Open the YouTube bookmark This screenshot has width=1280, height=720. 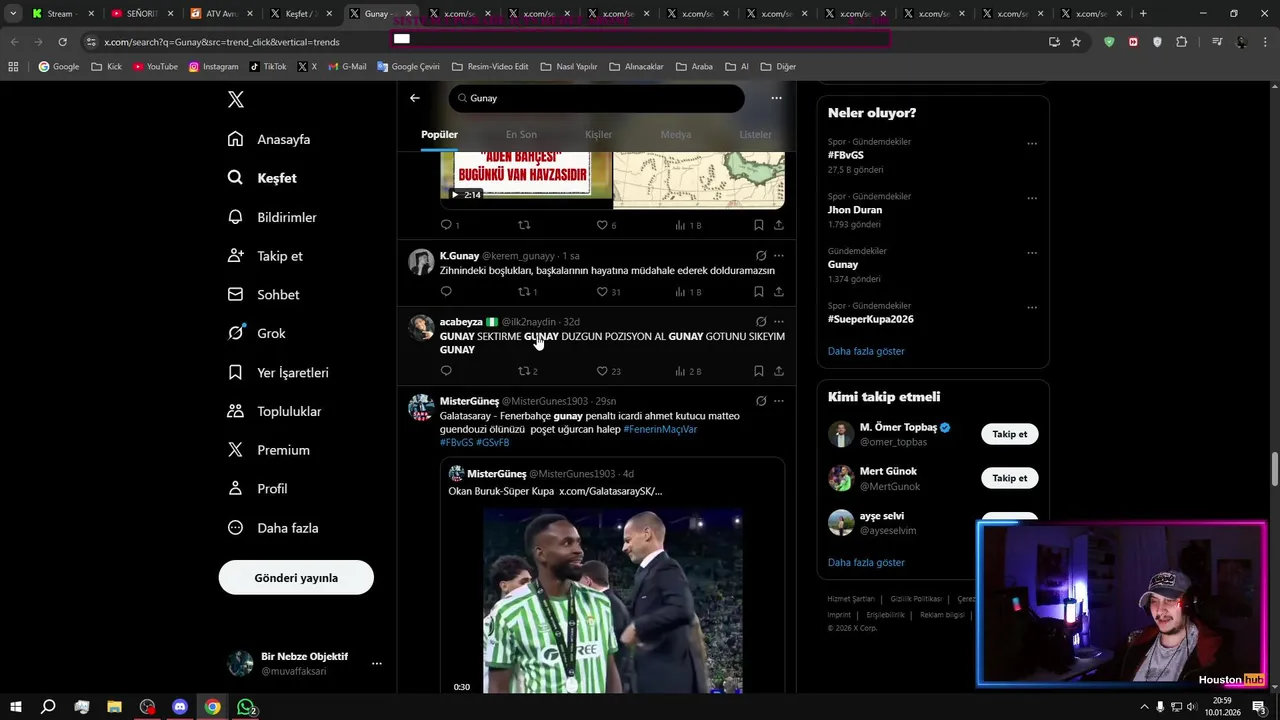pos(155,66)
